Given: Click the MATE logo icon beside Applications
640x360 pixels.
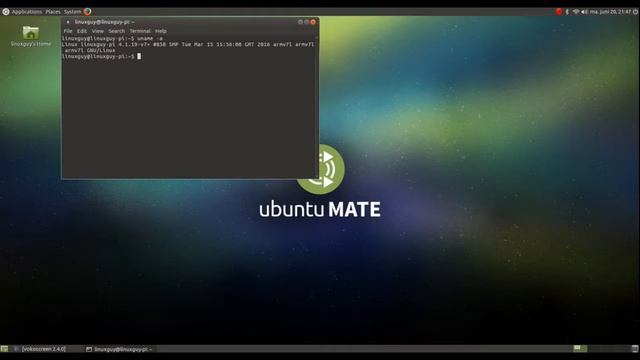Looking at the screenshot, I should (6, 12).
